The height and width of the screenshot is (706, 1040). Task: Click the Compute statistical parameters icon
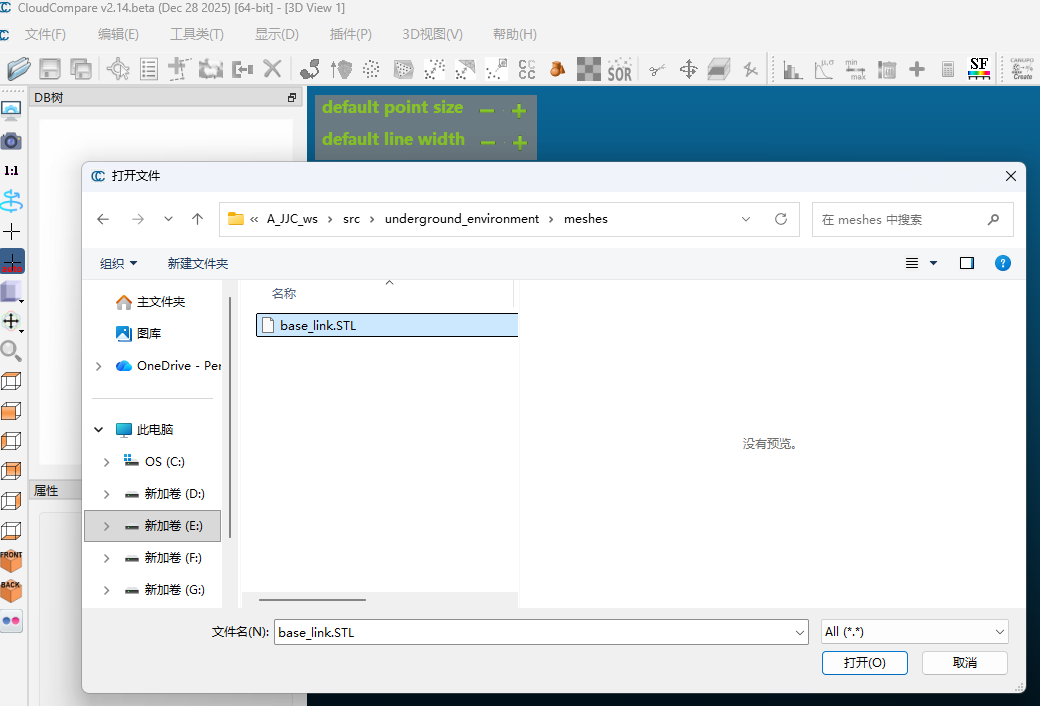(824, 69)
